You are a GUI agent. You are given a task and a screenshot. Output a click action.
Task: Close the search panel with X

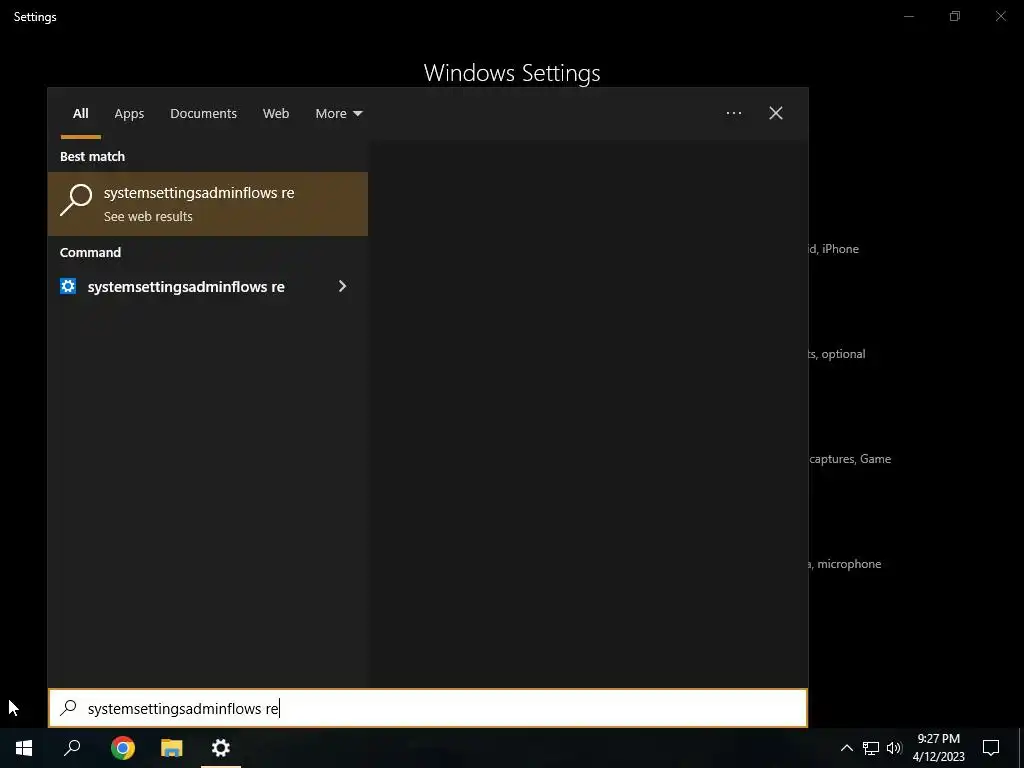click(x=776, y=113)
